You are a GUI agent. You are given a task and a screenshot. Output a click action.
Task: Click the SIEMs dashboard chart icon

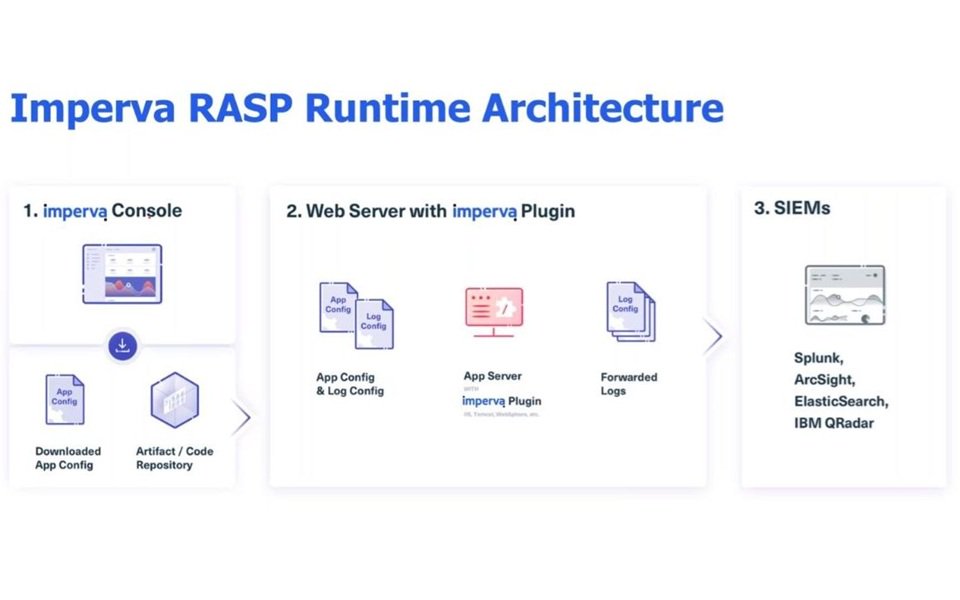(x=844, y=295)
